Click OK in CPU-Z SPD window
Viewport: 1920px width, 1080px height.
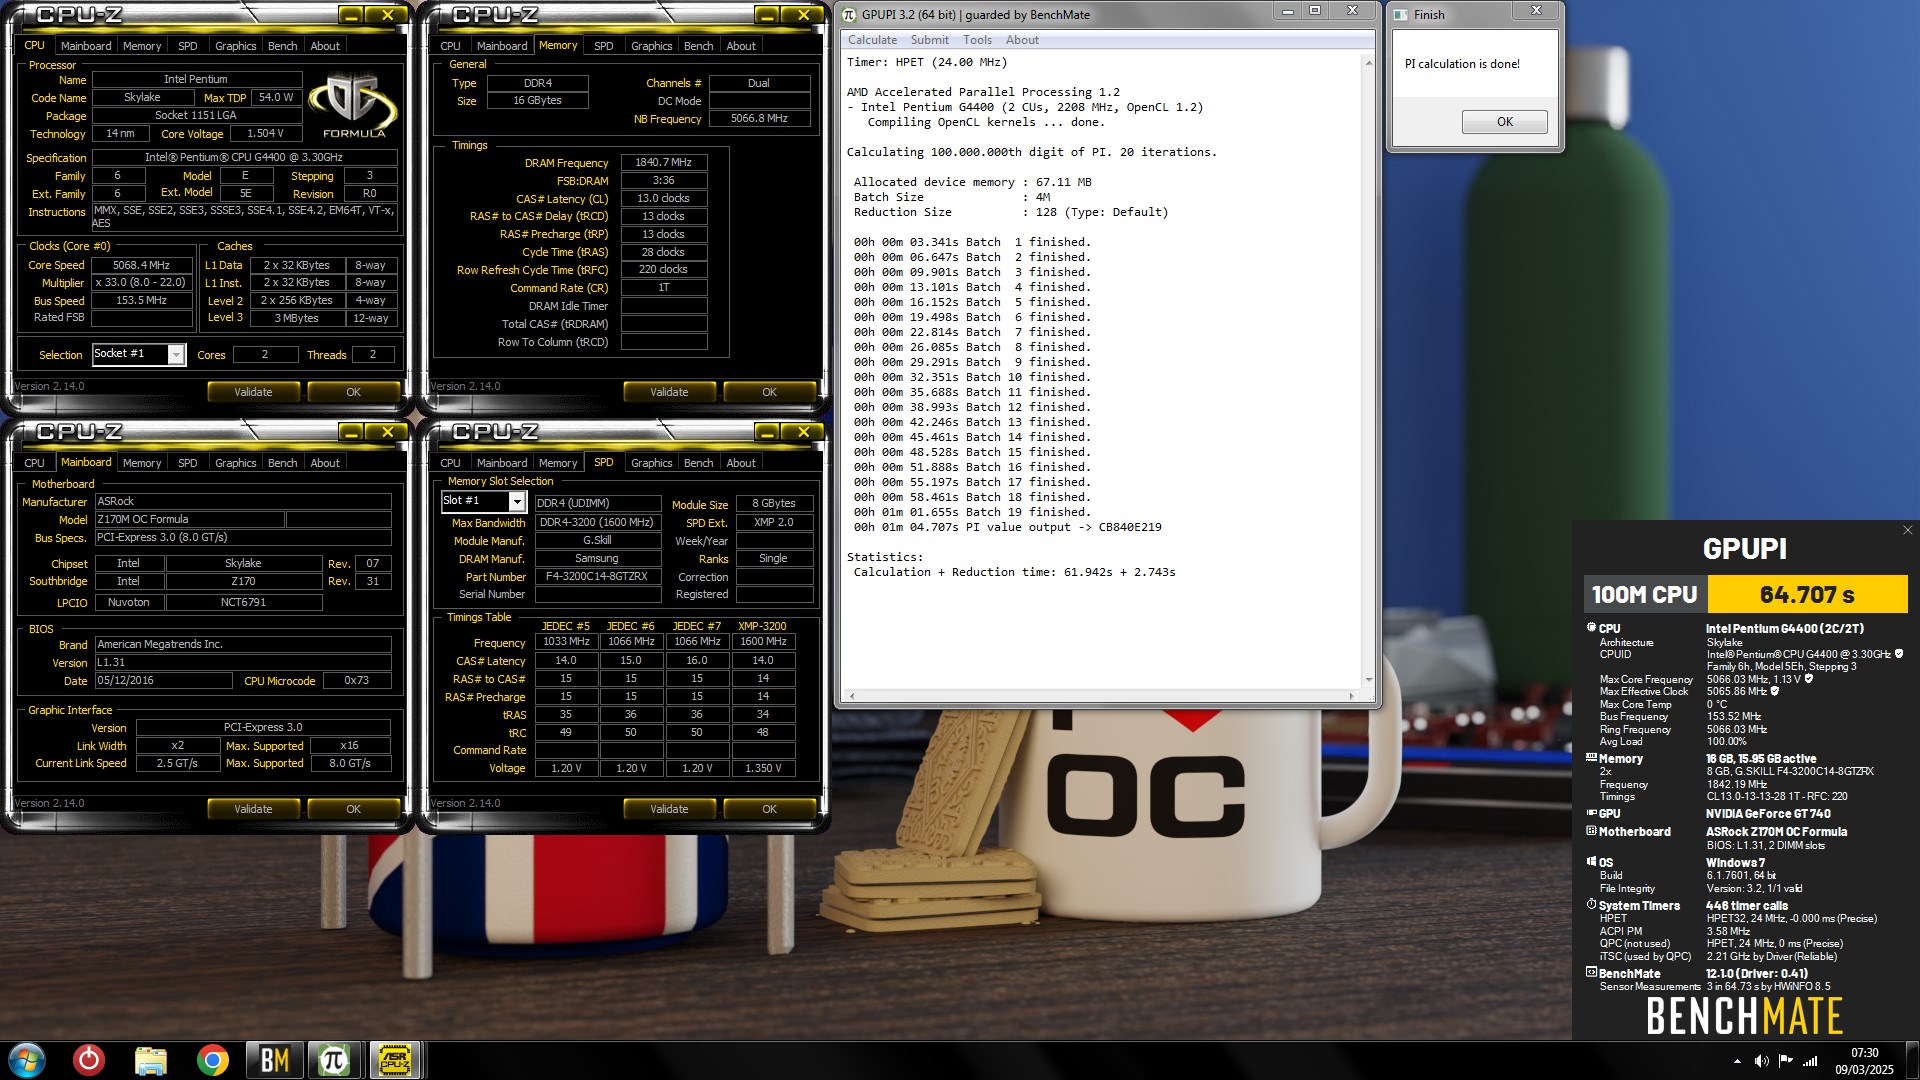(x=769, y=809)
